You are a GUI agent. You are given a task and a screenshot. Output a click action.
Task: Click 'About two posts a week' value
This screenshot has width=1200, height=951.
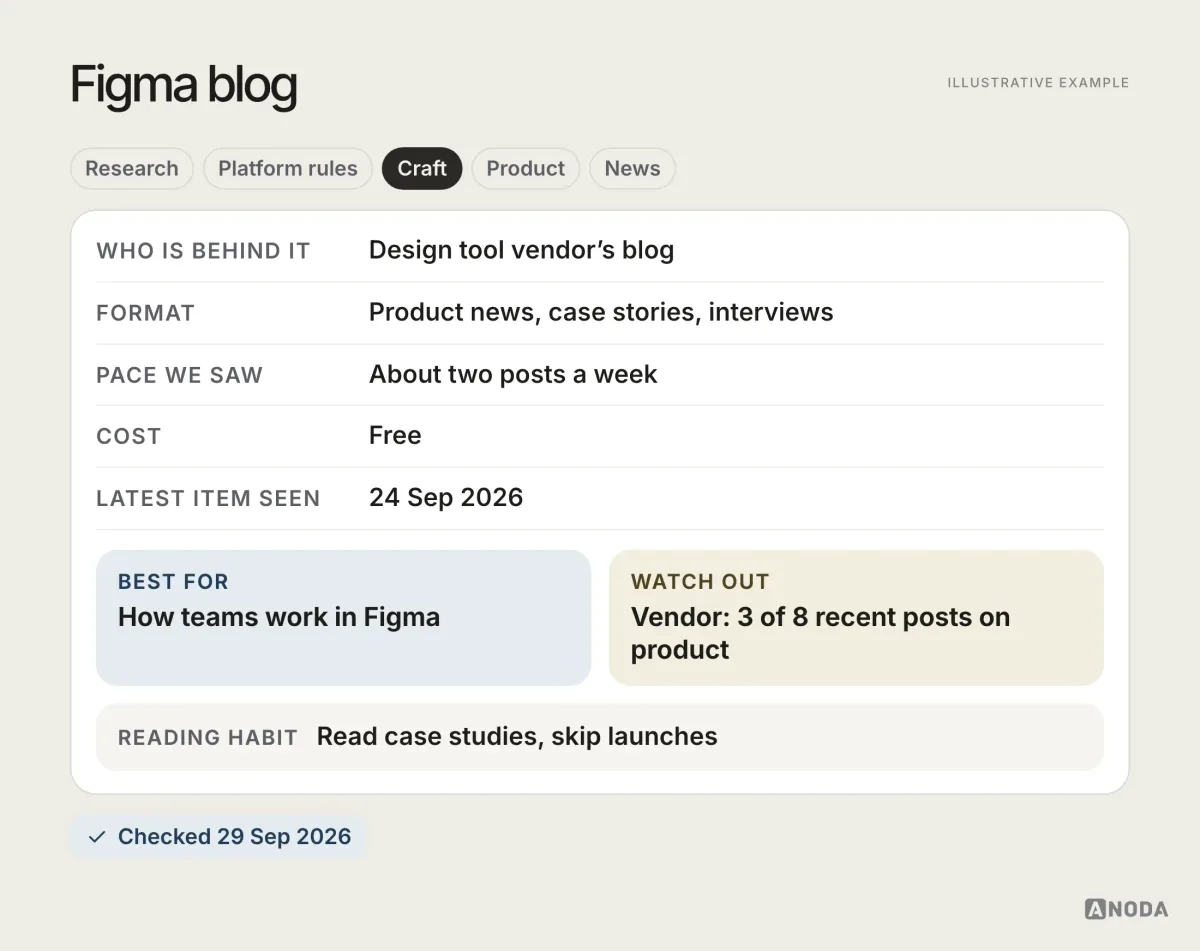pyautogui.click(x=513, y=374)
